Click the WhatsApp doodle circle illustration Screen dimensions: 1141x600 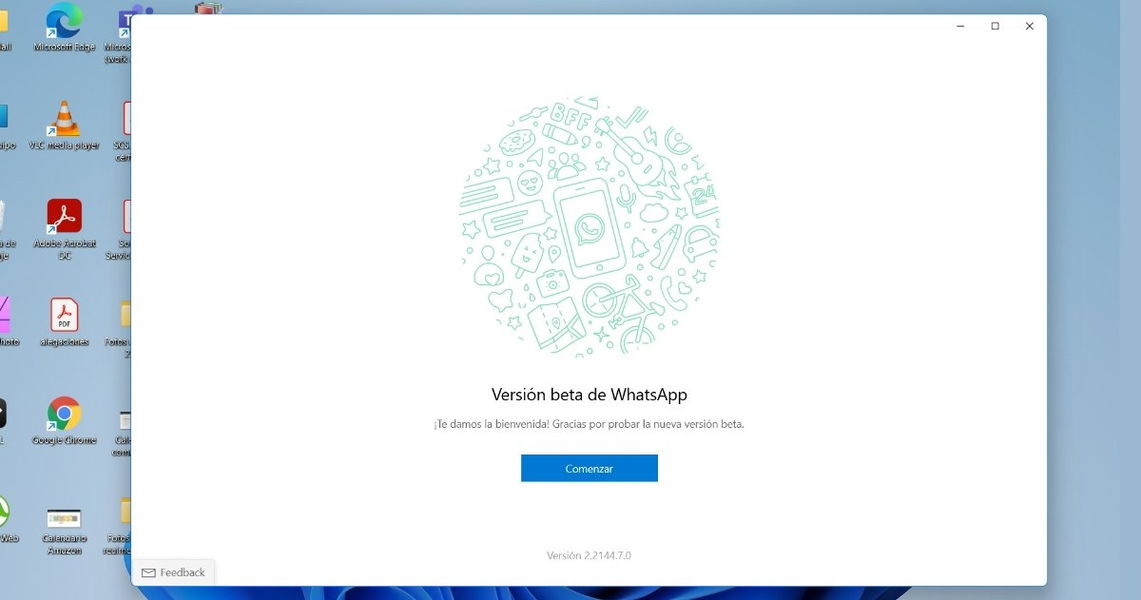[x=589, y=226]
